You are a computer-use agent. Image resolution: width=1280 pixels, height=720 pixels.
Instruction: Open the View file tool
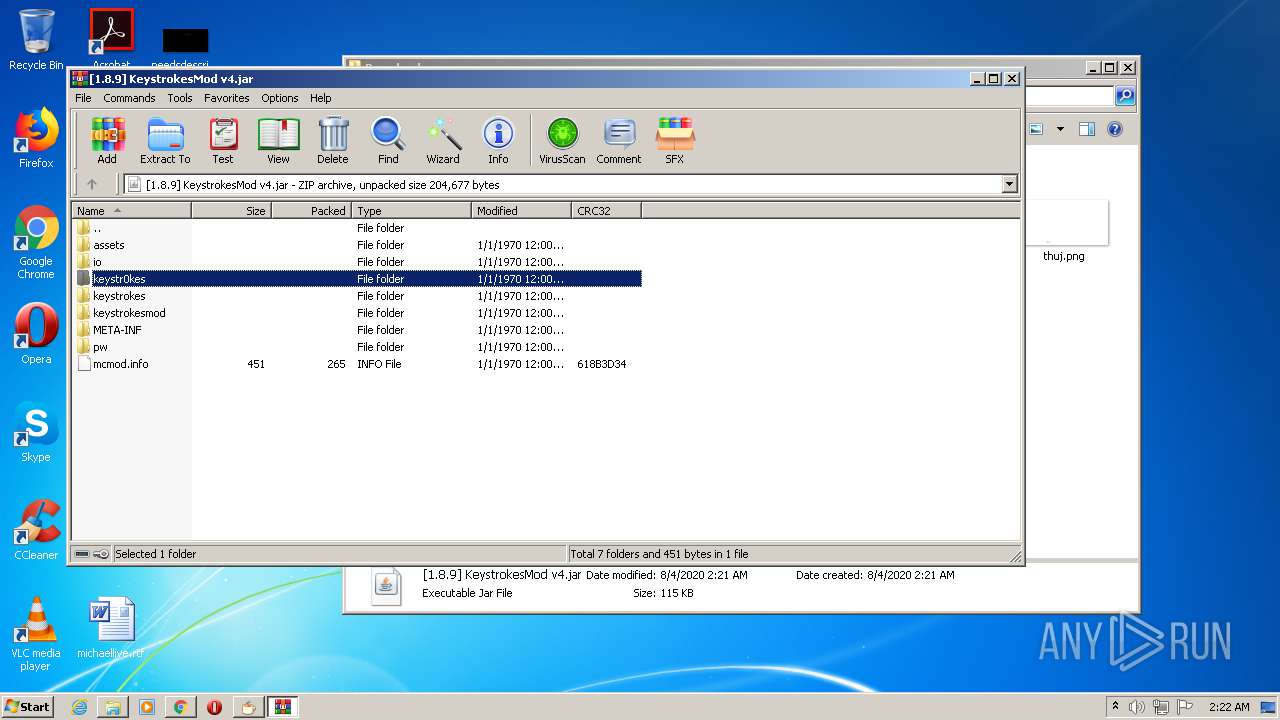pos(278,140)
